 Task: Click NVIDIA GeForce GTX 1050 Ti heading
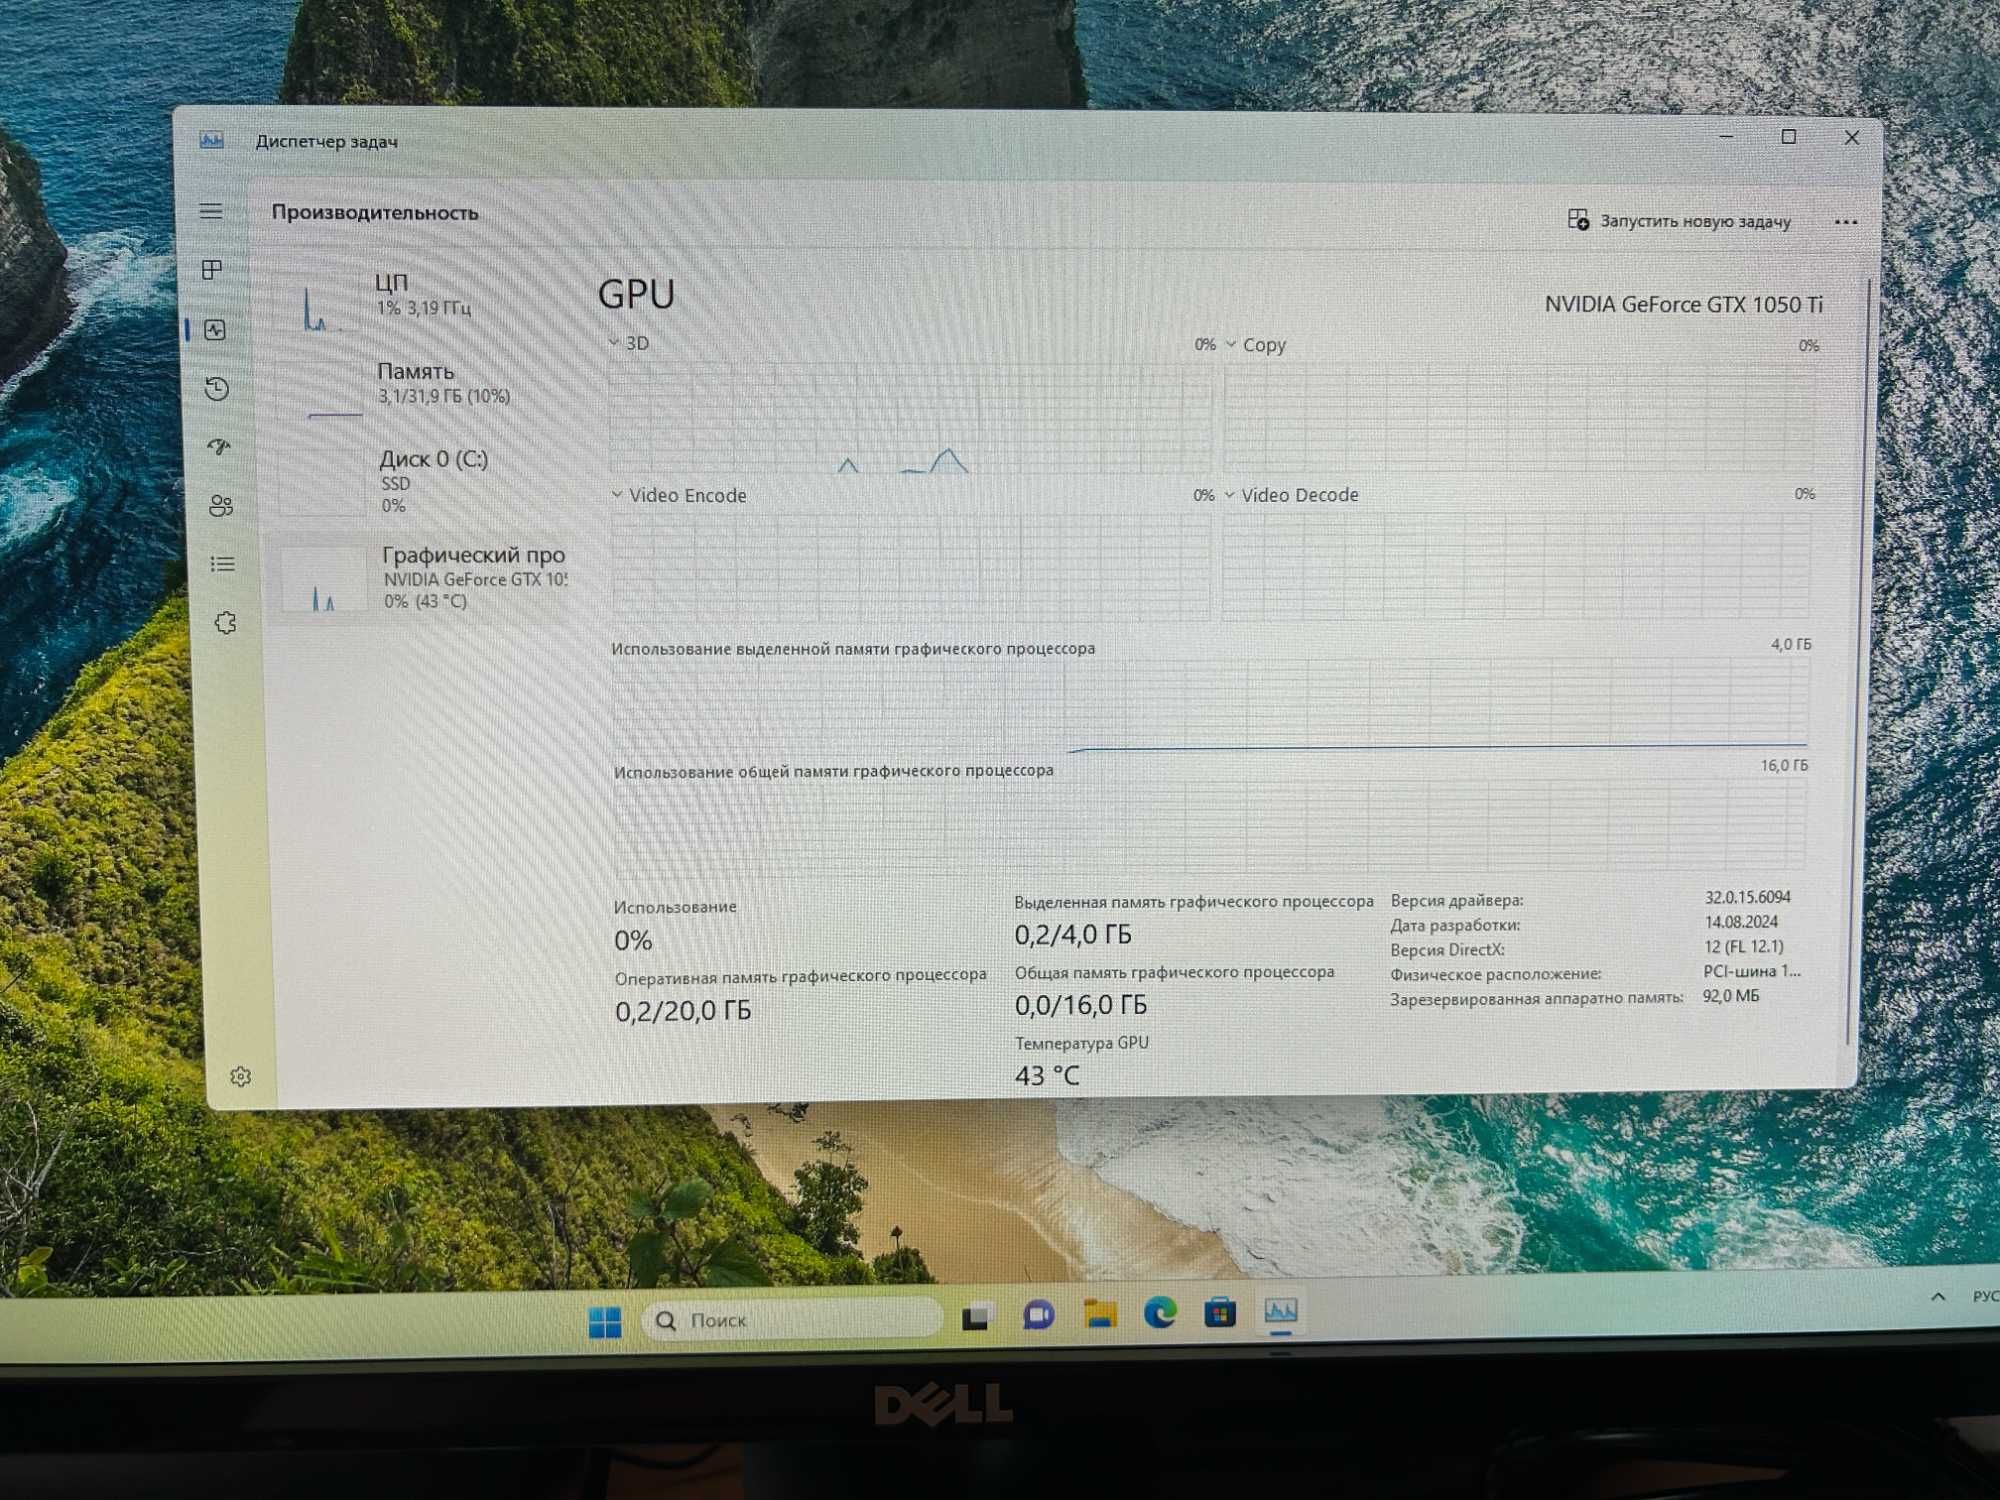pyautogui.click(x=1683, y=304)
